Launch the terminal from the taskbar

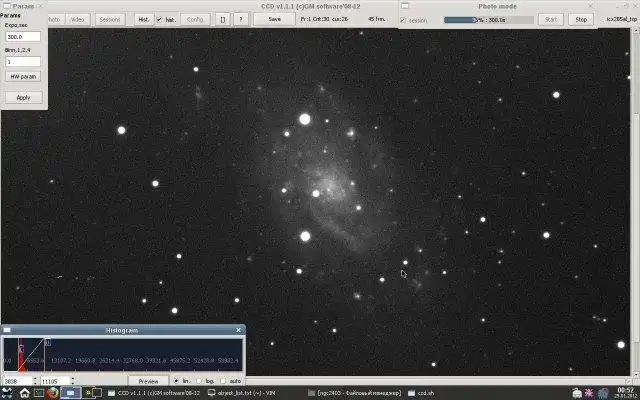(x=39, y=393)
